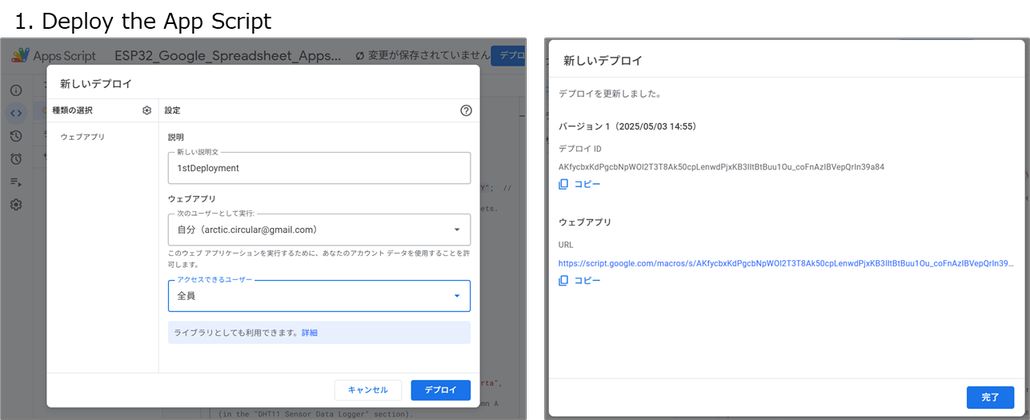Image resolution: width=1030 pixels, height=420 pixels.
Task: Click copy icon under web app URL
Action: [563, 281]
